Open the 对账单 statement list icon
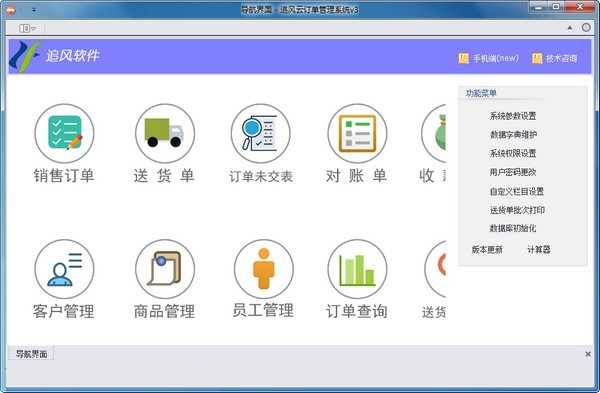600x393 pixels. point(357,134)
